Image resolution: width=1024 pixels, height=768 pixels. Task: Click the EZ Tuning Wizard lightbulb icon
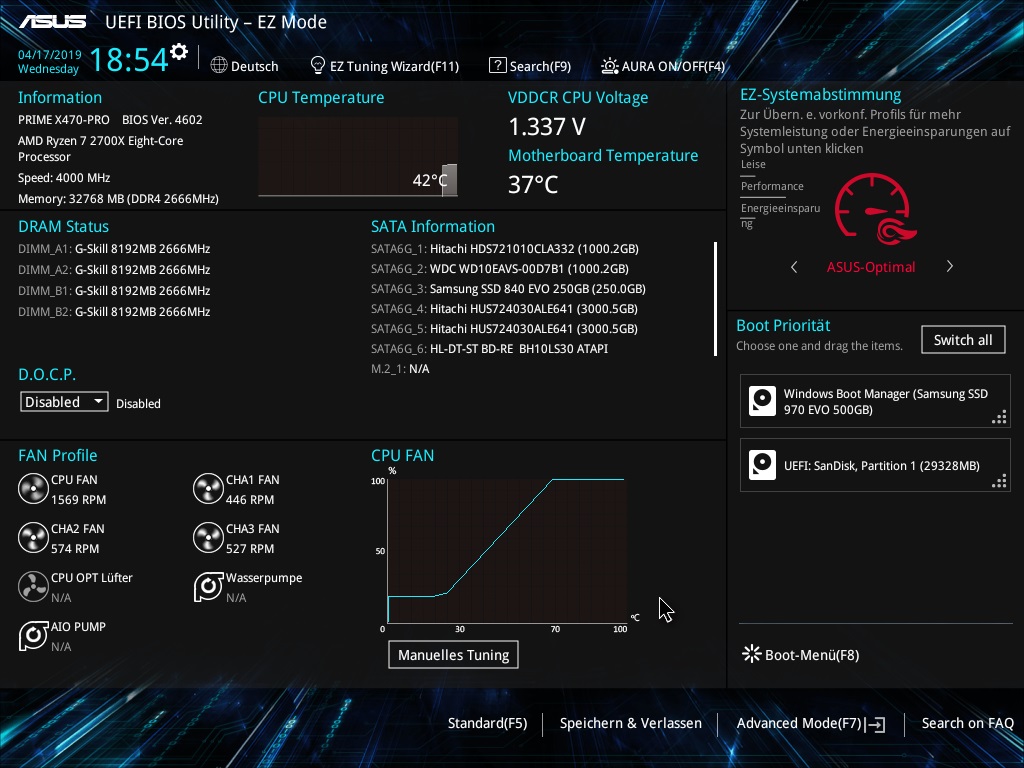tap(317, 65)
